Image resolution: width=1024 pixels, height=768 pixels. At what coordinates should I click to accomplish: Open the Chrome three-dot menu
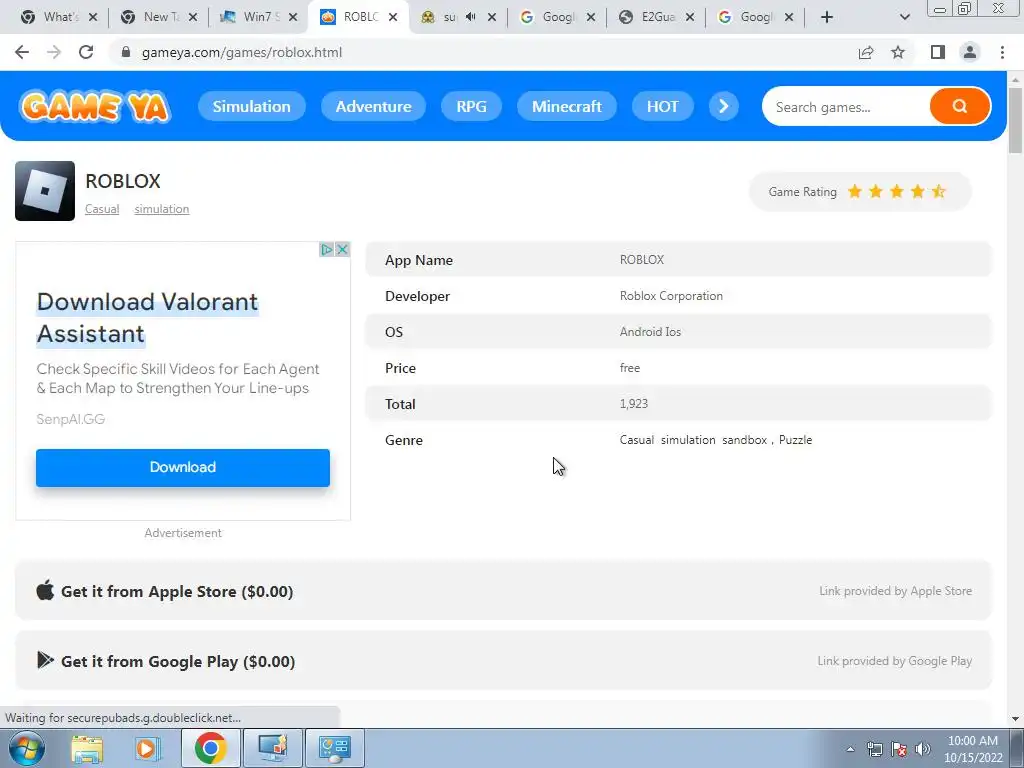click(x=1002, y=52)
